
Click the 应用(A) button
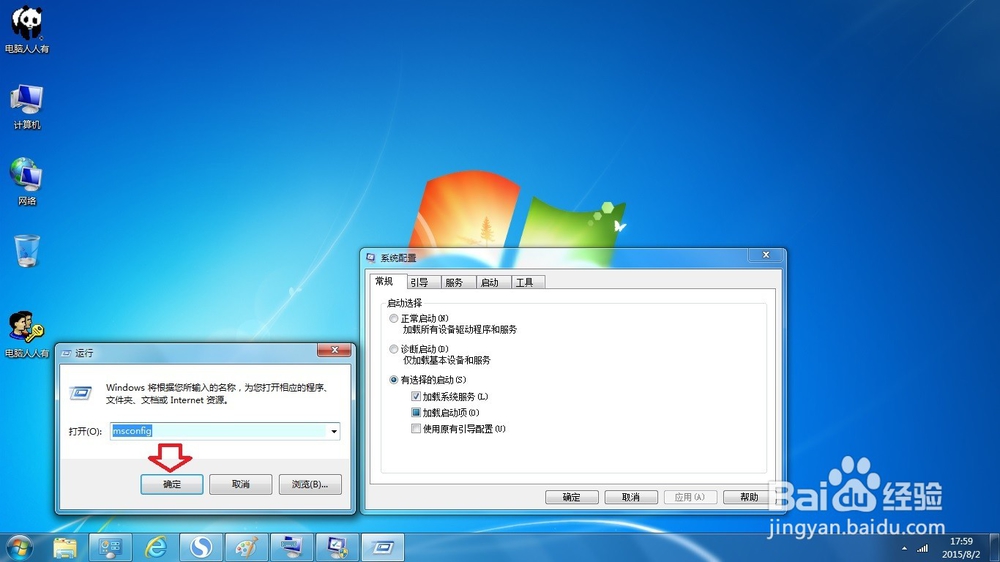click(690, 497)
